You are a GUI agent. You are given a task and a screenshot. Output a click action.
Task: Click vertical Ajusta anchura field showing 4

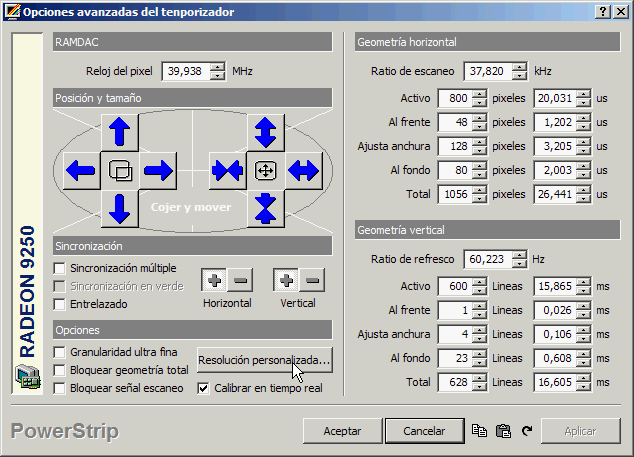455,334
